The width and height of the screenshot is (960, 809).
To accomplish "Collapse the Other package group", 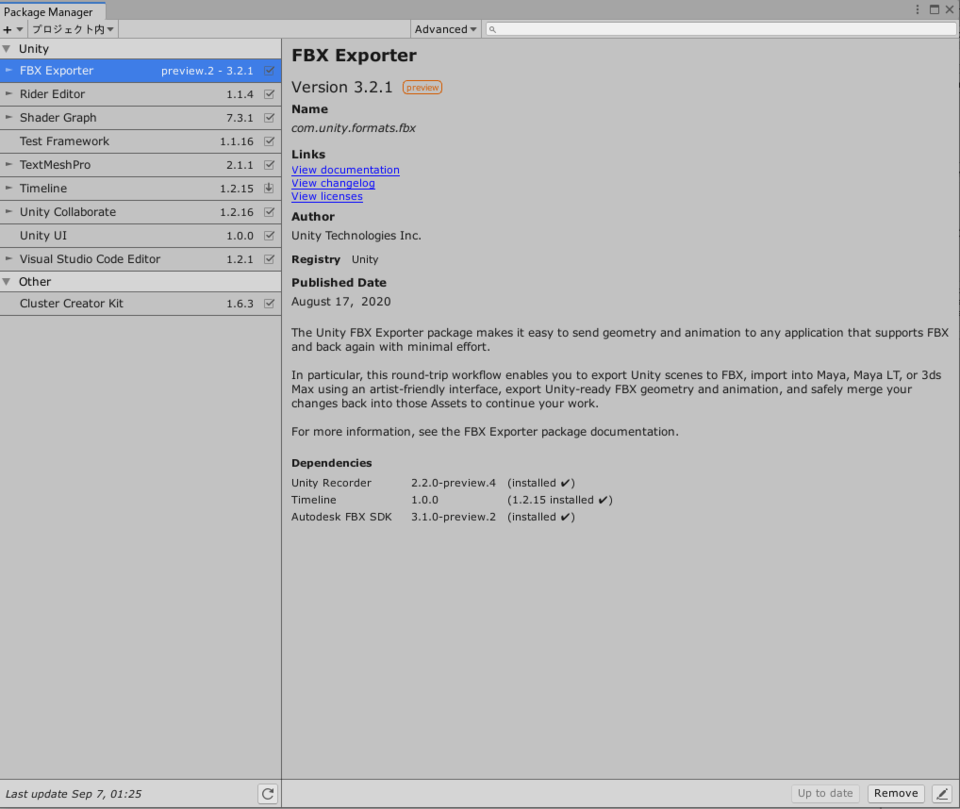I will click(7, 282).
